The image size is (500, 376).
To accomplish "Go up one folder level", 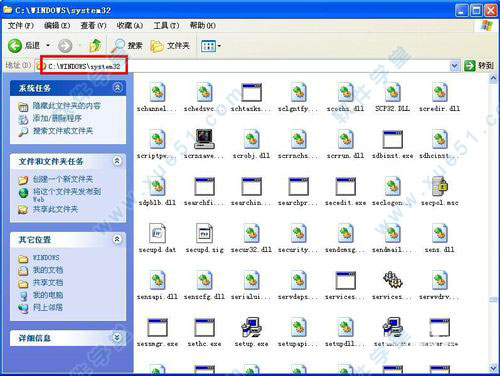I will (95, 46).
